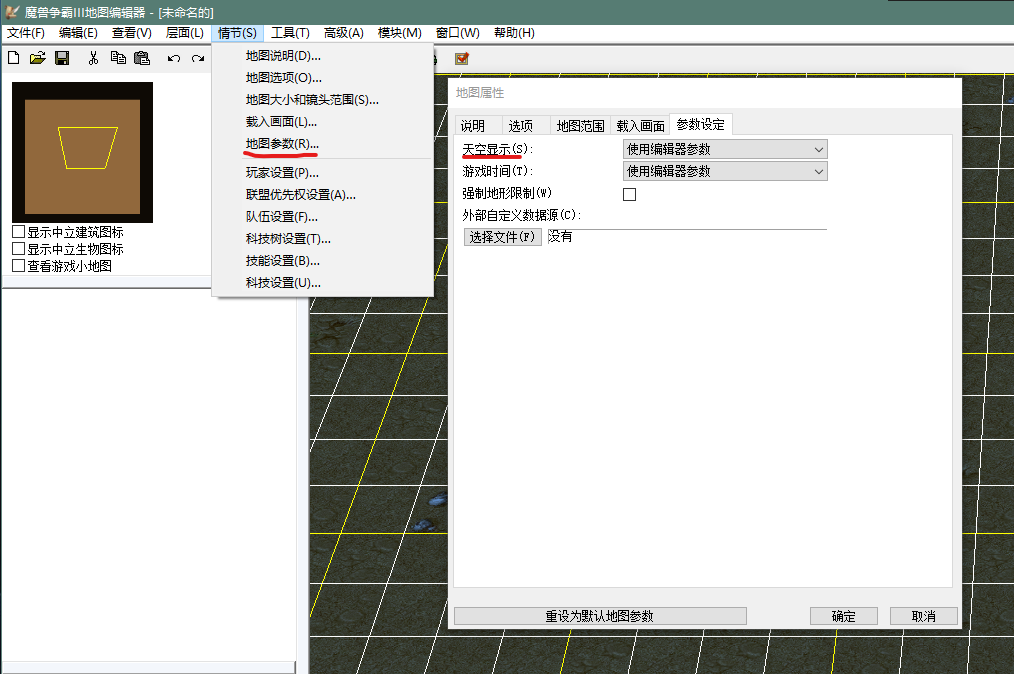Click the 外部自定义数据源(C) label
Viewport: 1014px width, 674px height.
(522, 215)
